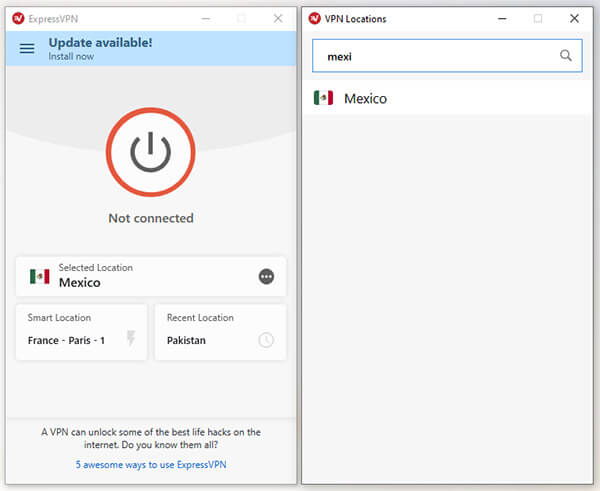
Task: Click the power connect button
Action: coord(151,152)
